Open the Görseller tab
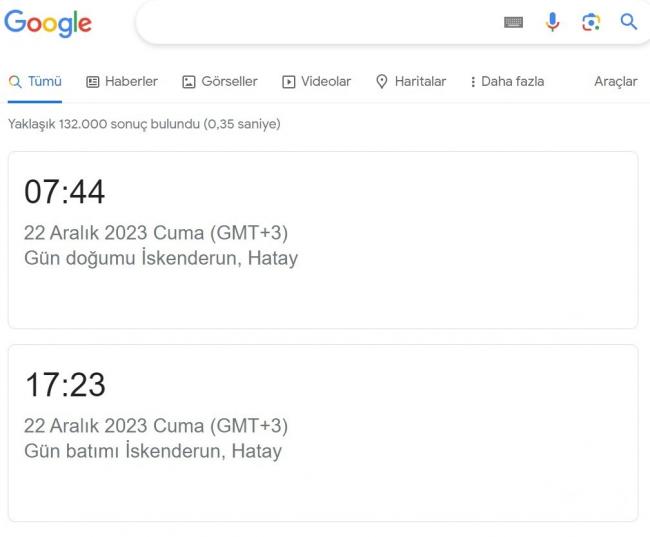650x537 pixels. click(220, 81)
